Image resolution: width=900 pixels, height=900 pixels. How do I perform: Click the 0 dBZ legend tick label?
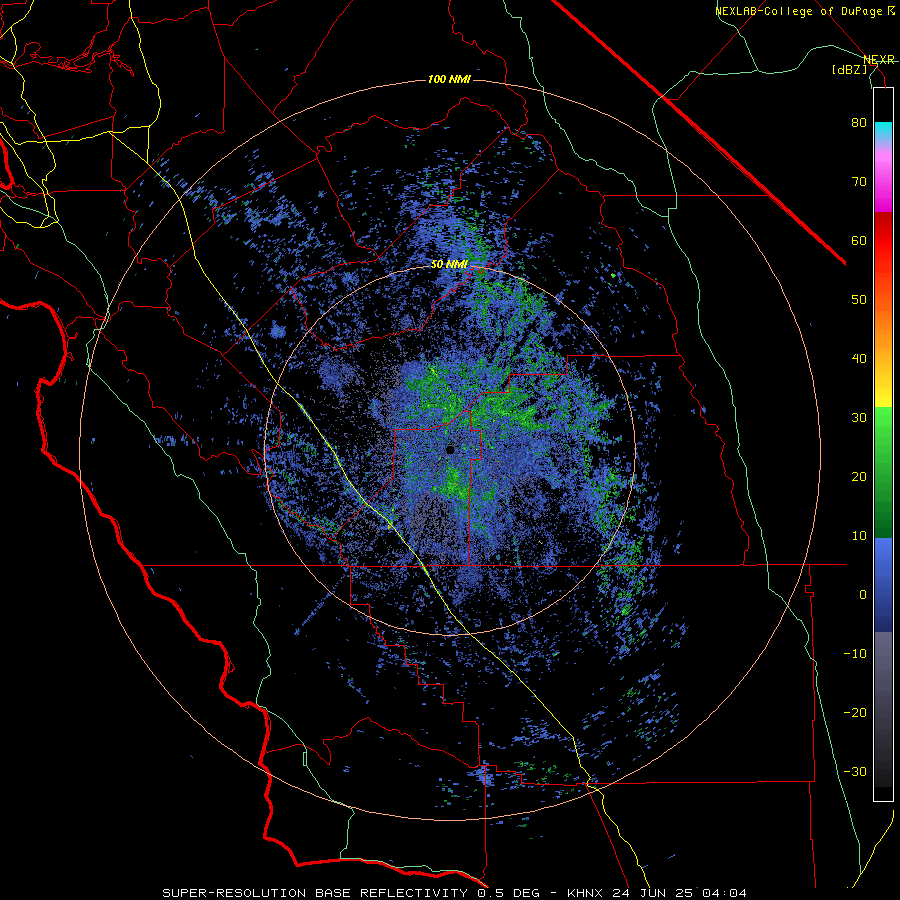(863, 595)
